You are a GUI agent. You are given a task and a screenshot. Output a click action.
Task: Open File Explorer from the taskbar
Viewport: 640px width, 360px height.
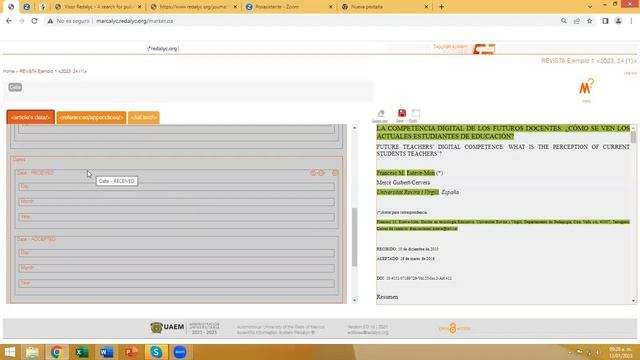pyautogui.click(x=32, y=352)
